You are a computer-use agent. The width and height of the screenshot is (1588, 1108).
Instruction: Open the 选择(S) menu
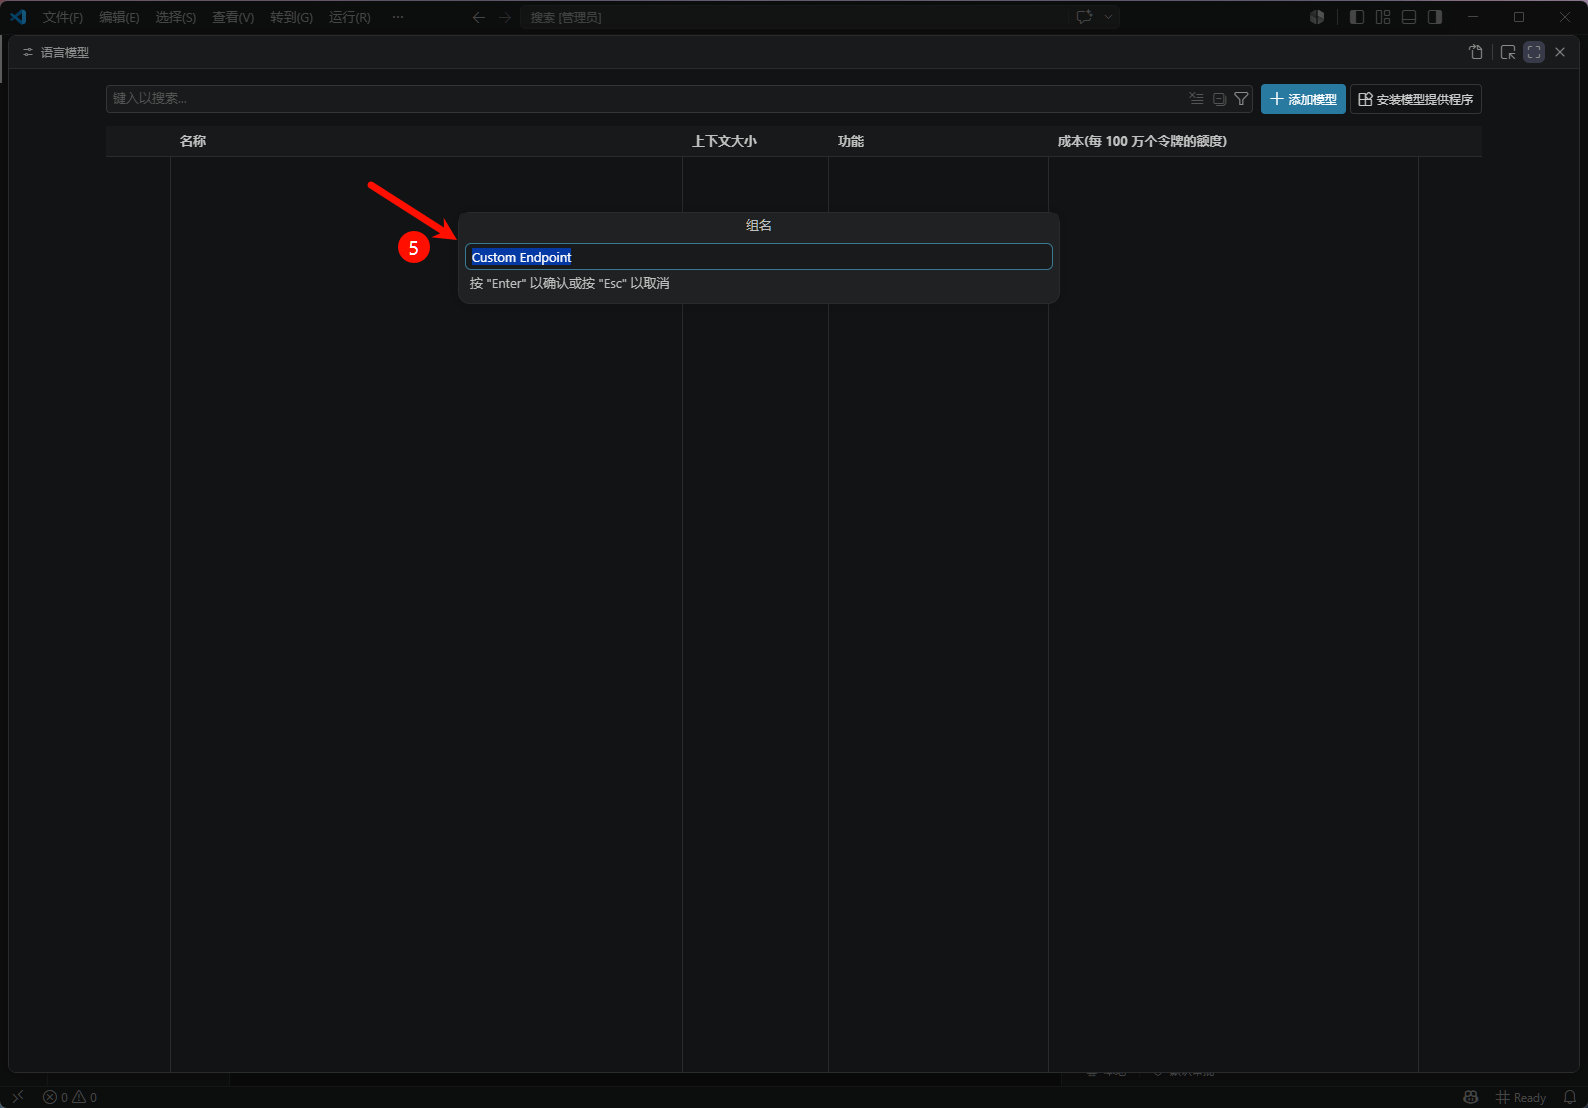[175, 17]
